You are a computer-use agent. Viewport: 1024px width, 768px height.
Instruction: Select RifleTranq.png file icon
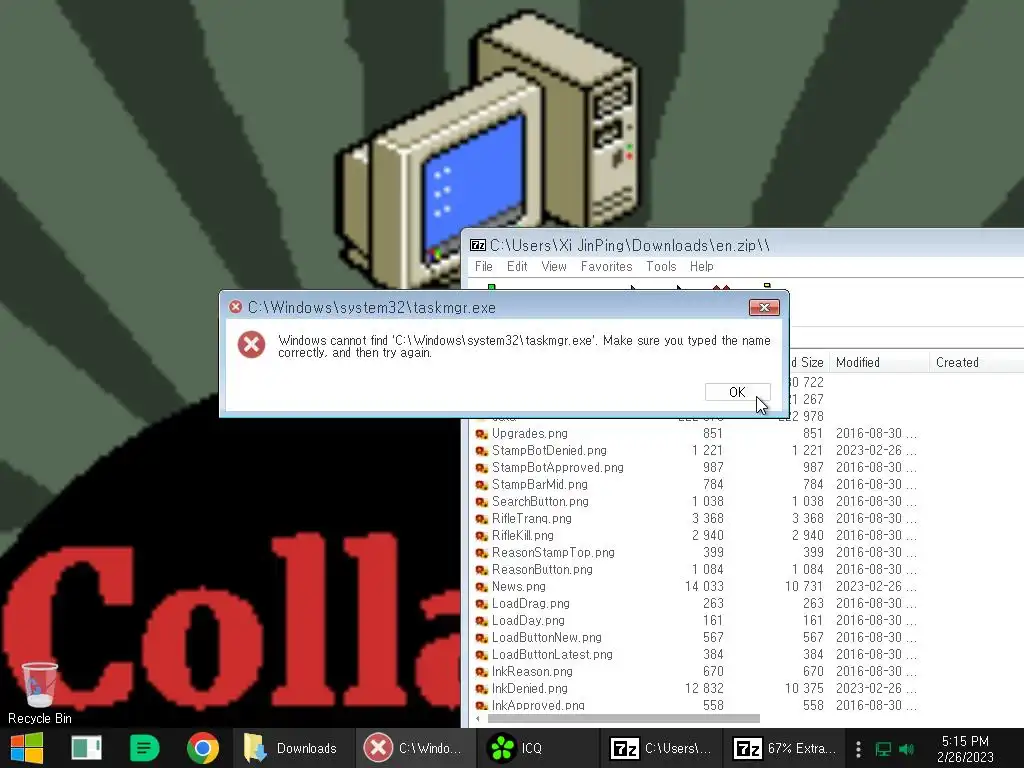click(x=482, y=519)
